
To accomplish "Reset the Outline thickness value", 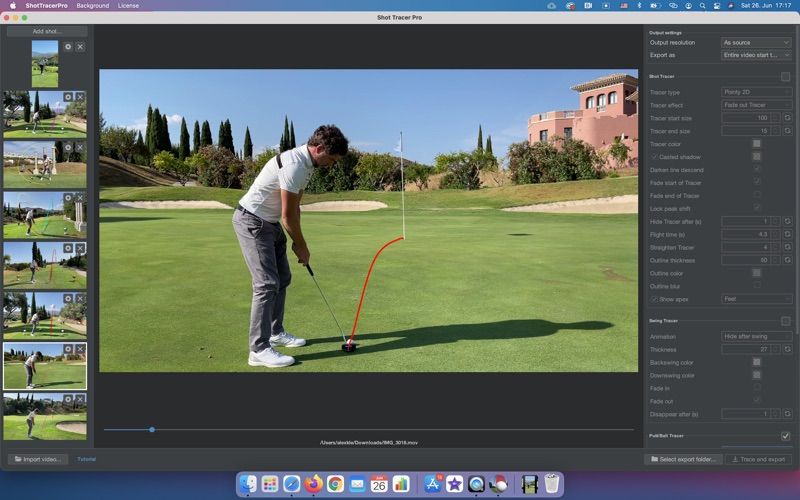I will tap(787, 260).
